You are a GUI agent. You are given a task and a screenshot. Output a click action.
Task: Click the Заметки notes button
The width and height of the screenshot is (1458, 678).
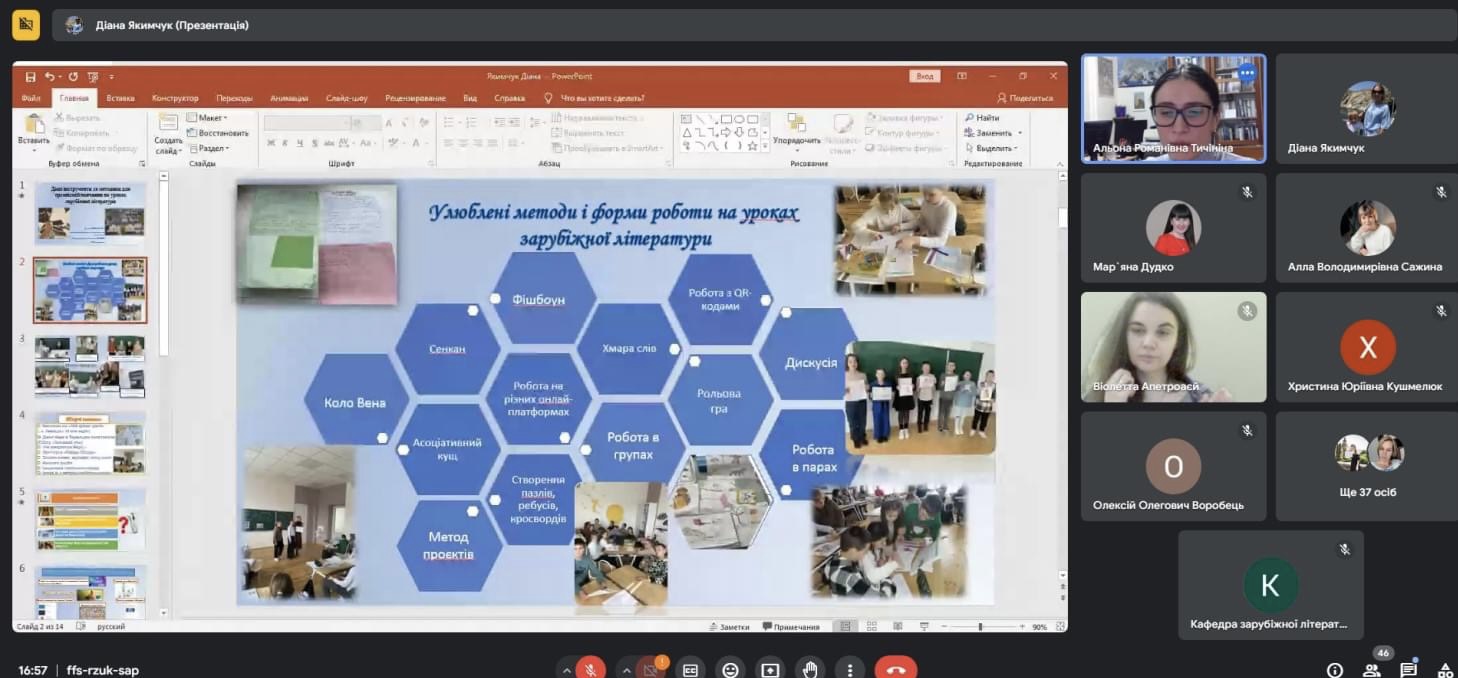[729, 627]
